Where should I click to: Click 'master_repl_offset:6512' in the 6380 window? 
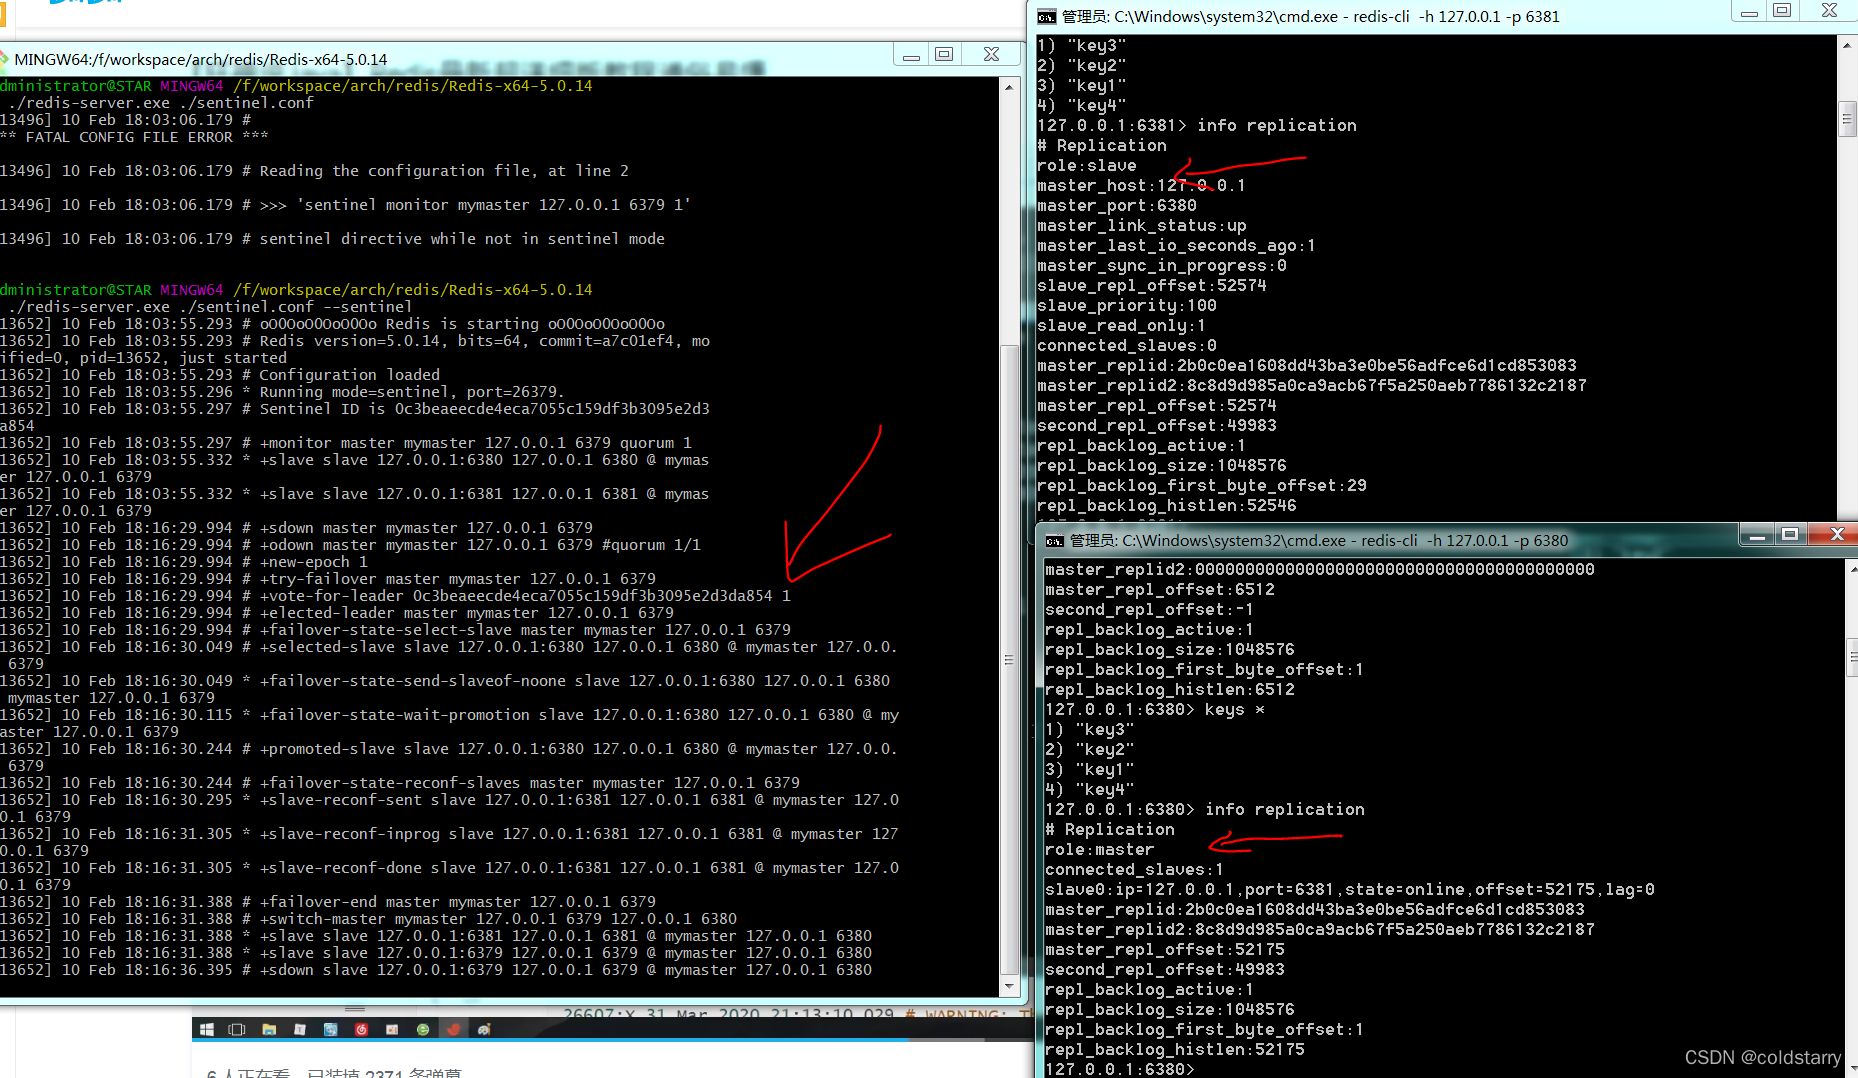pos(1160,590)
